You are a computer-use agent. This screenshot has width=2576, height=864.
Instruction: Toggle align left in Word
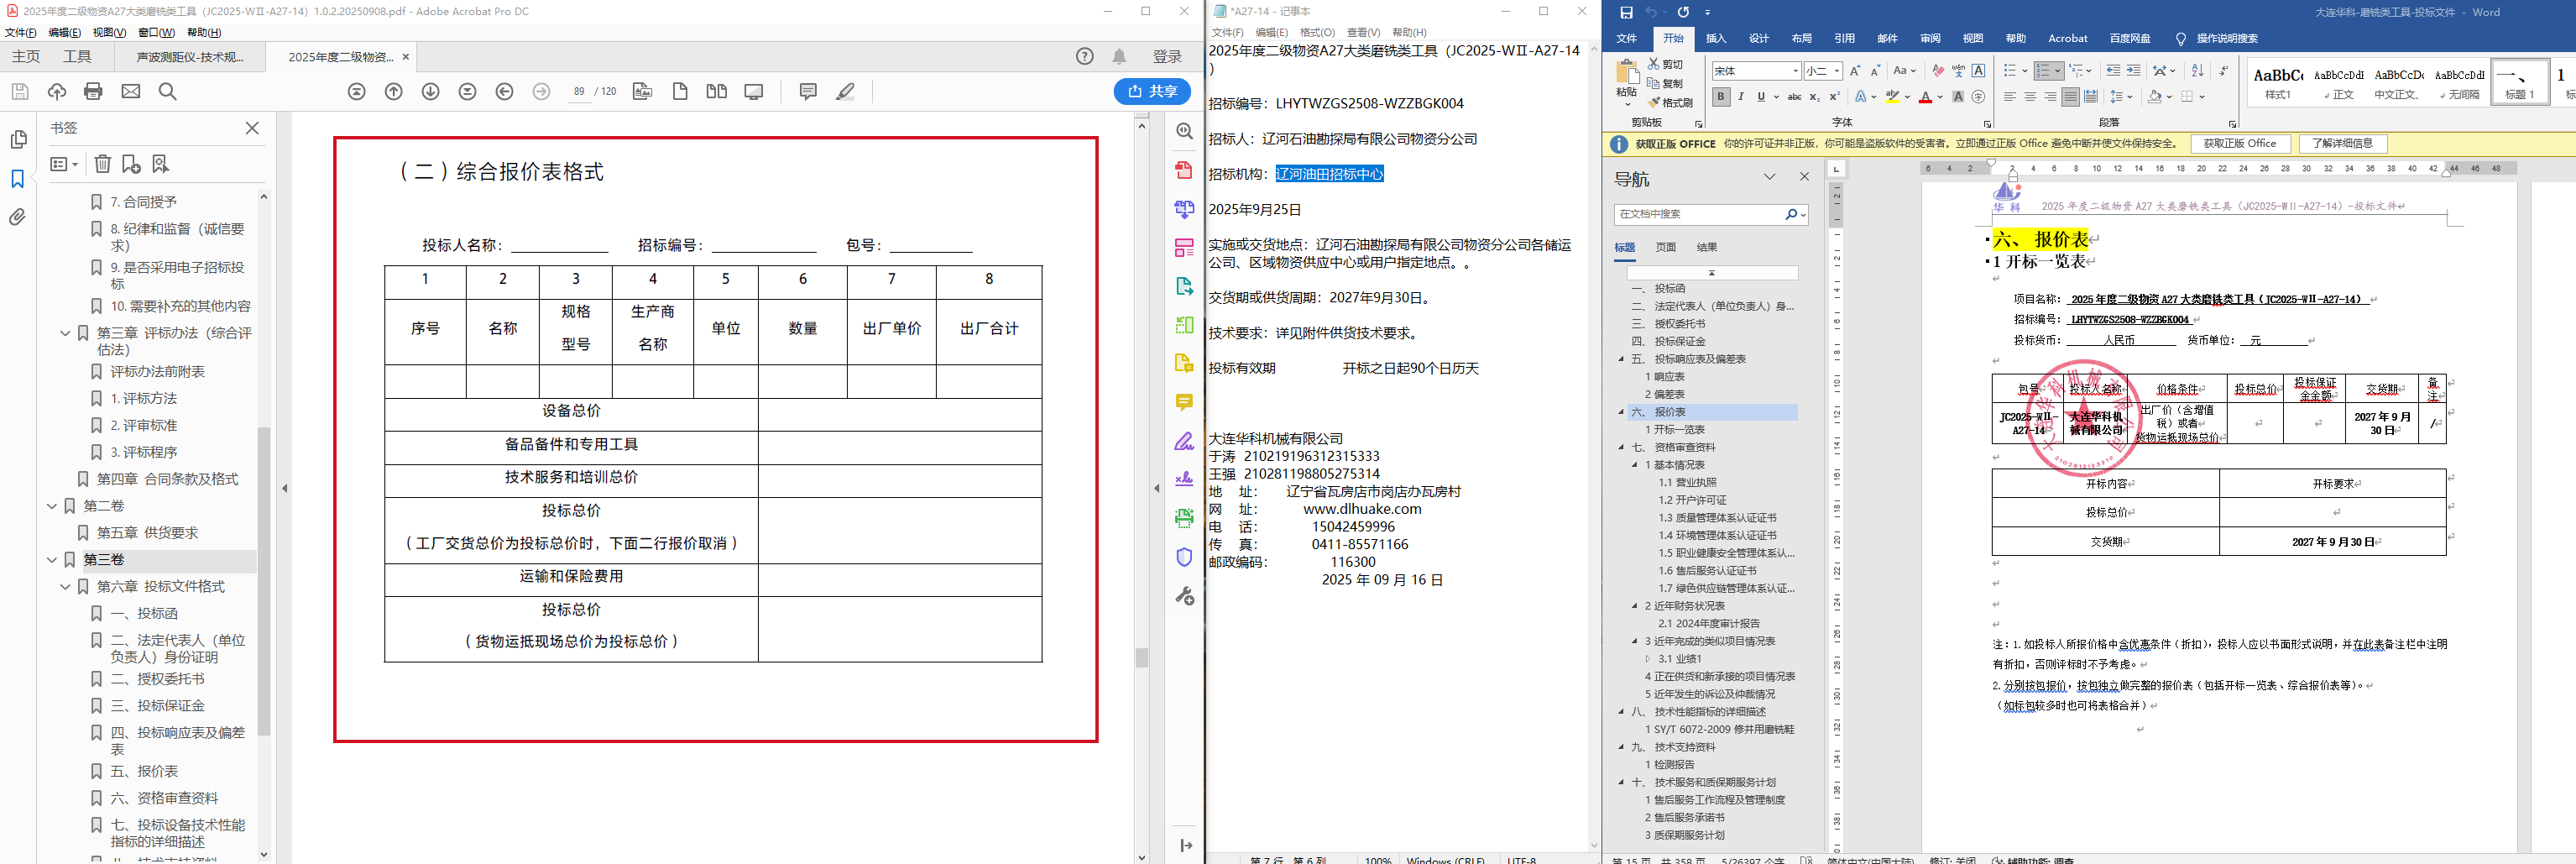click(x=2010, y=97)
